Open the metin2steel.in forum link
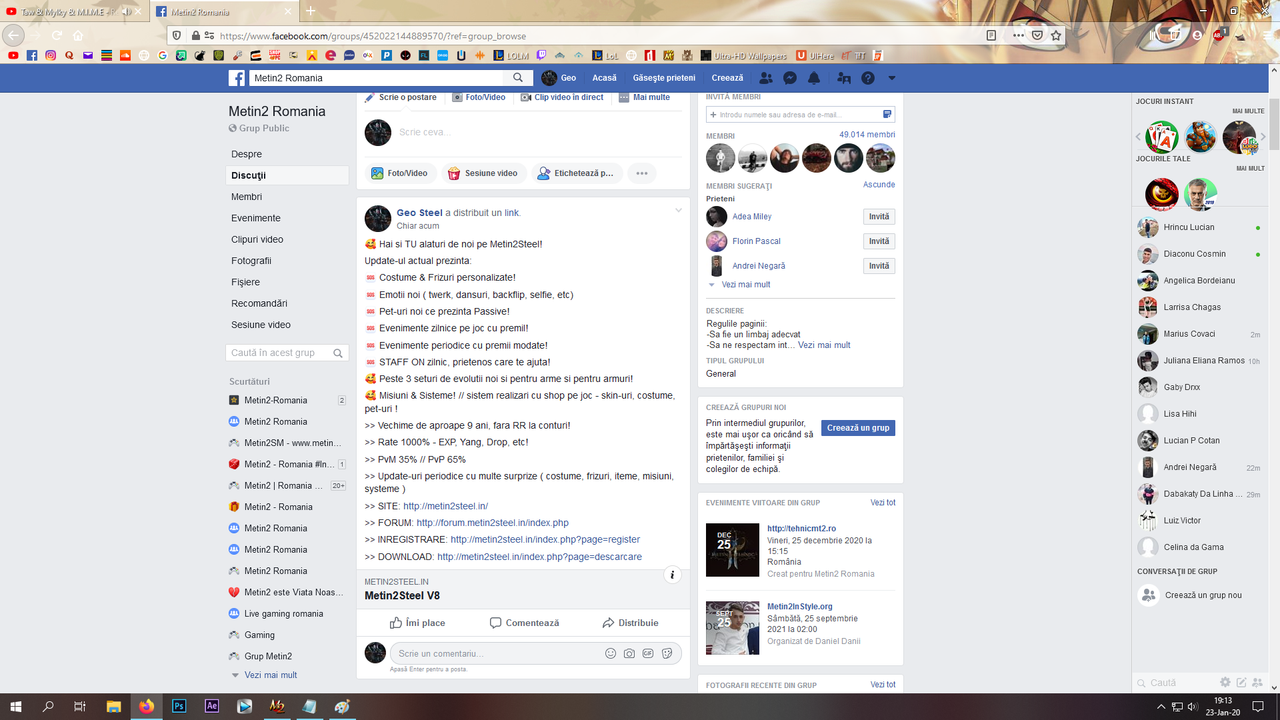1280x720 pixels. tap(492, 523)
